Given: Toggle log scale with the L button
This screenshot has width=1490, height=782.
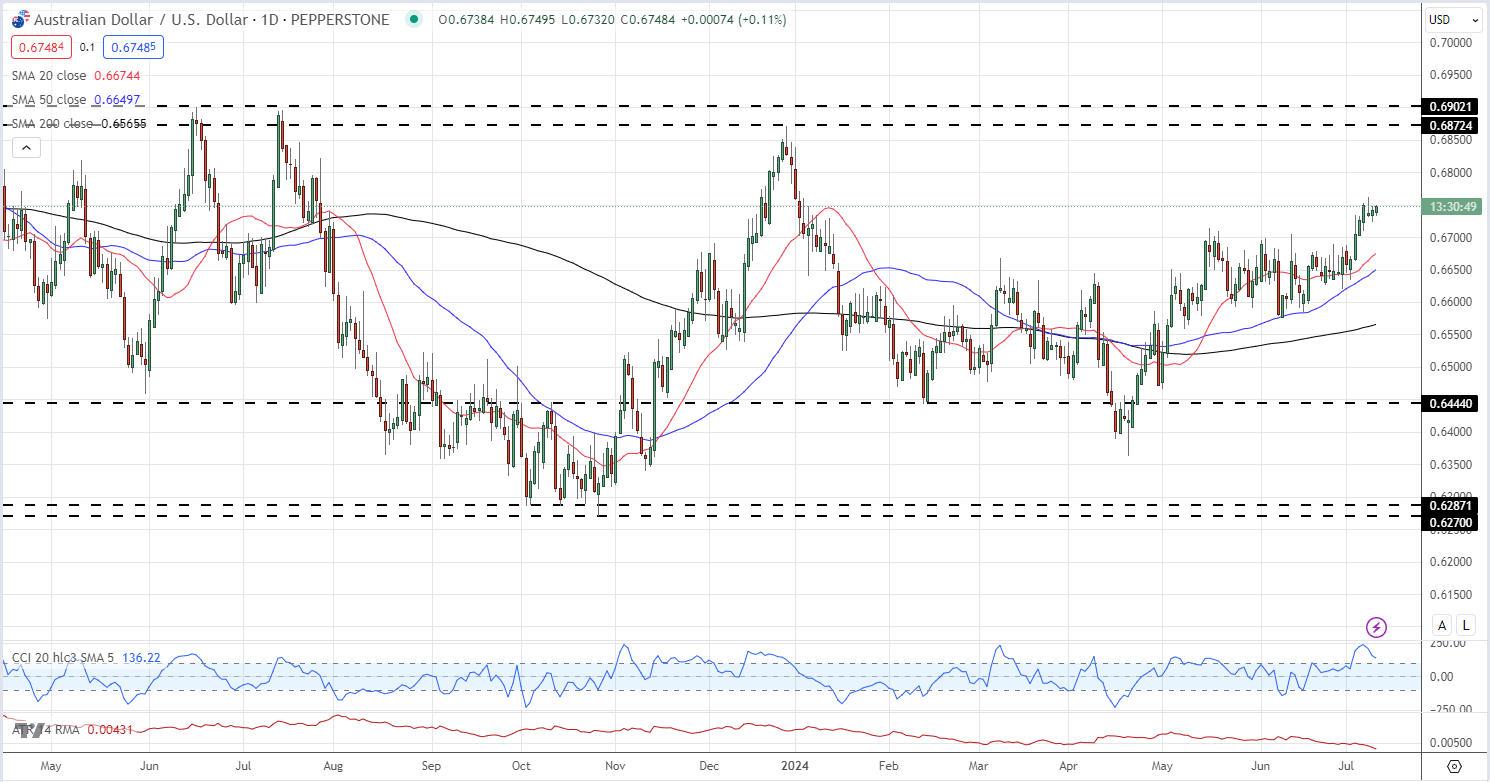Looking at the screenshot, I should coord(1466,626).
